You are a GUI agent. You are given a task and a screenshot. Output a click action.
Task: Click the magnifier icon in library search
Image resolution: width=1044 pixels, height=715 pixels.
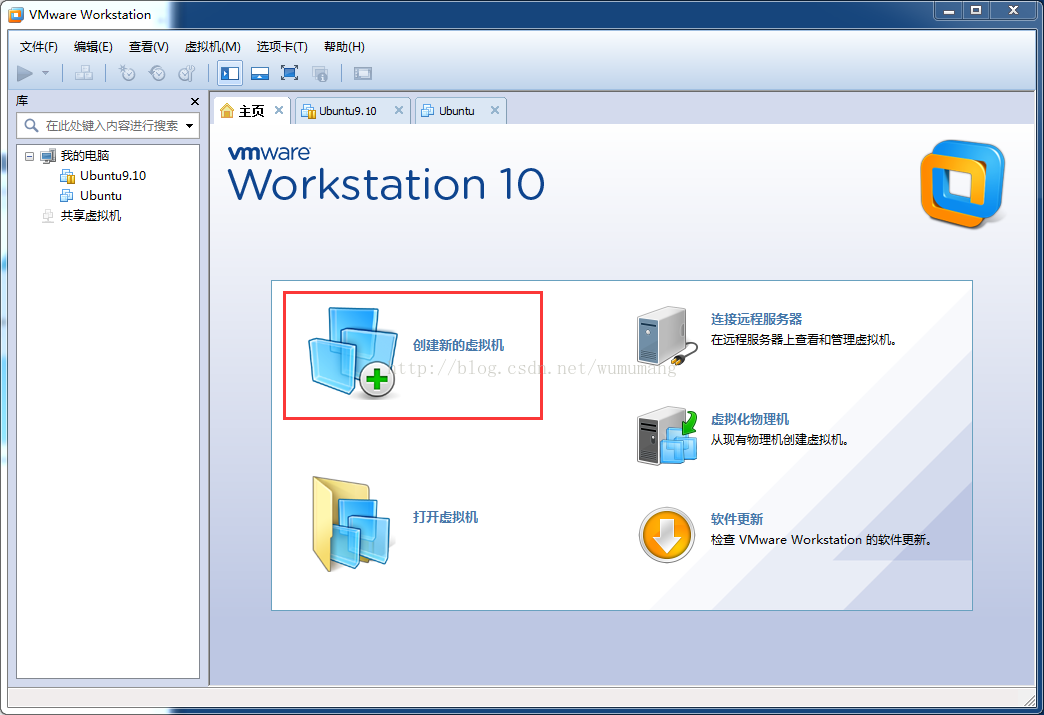(x=31, y=125)
